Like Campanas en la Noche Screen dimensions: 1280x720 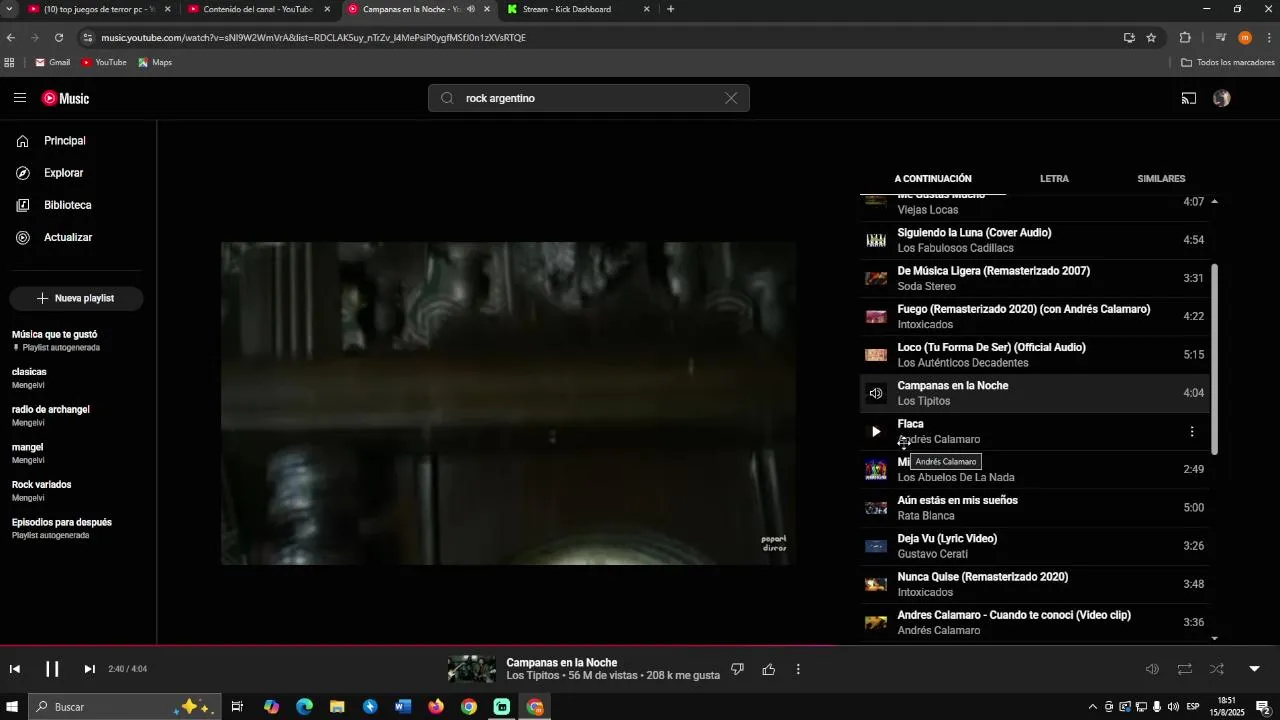[x=768, y=669]
